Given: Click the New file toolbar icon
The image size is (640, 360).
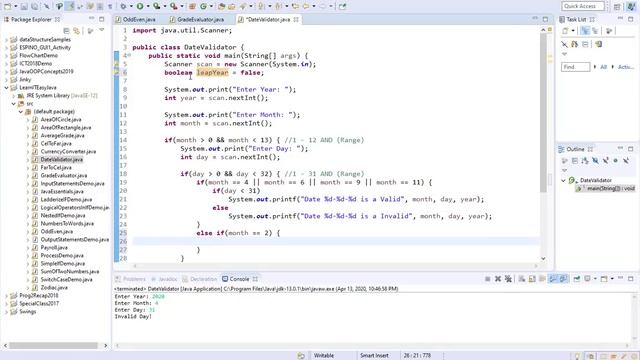Looking at the screenshot, I should (x=7, y=7).
